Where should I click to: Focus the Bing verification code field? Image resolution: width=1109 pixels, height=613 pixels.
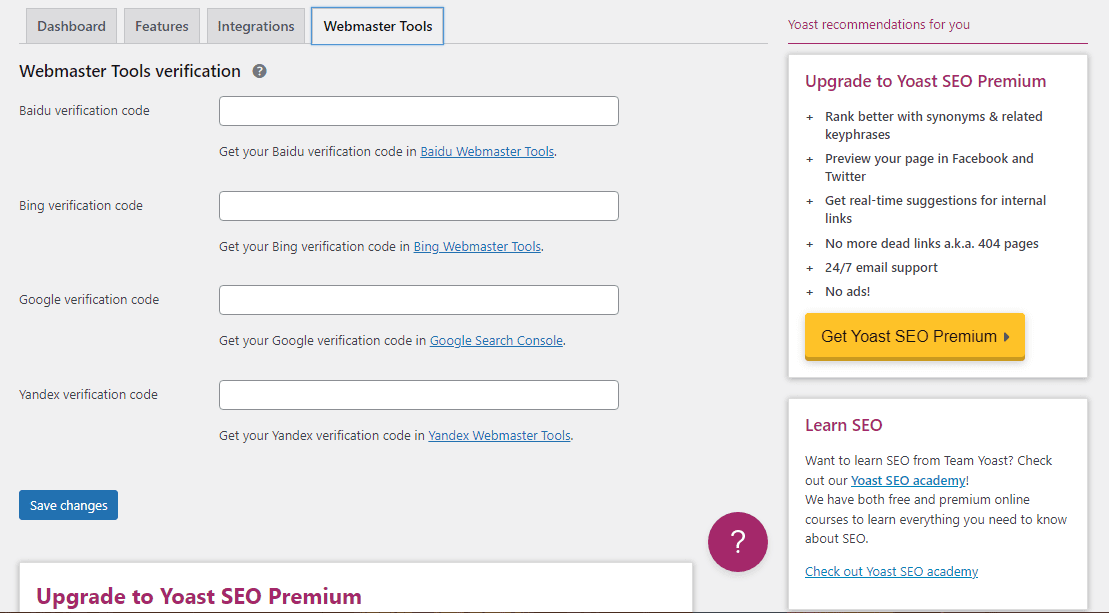[x=419, y=206]
